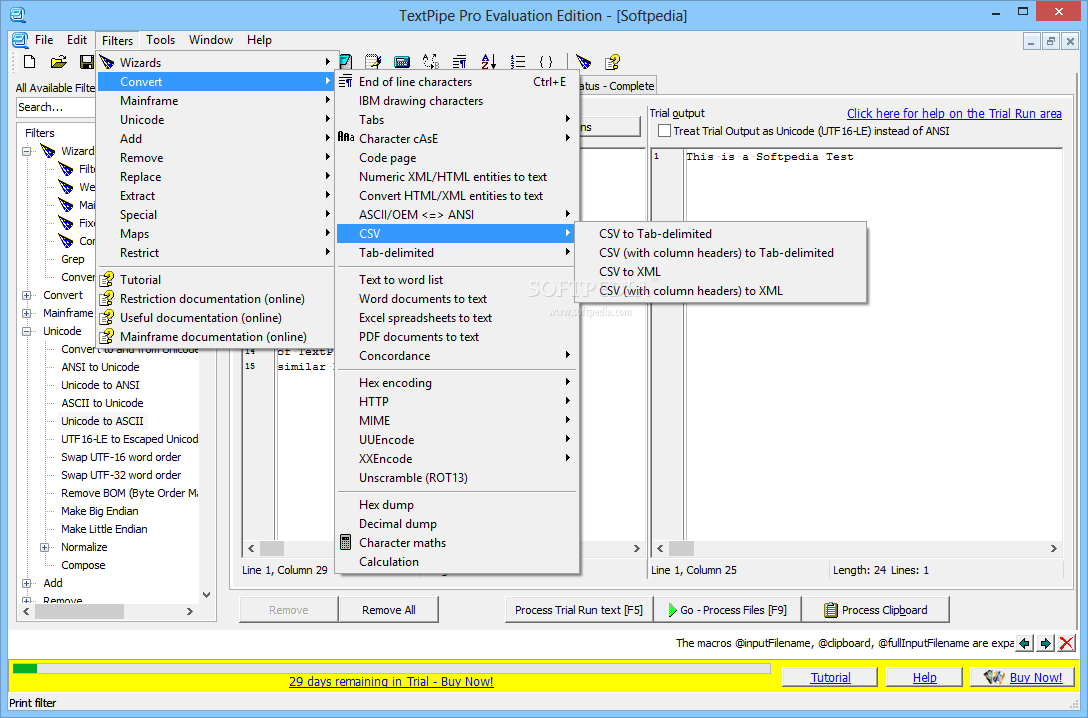
Task: Click the hat icon beside 'We' tree row
Action: tap(66, 187)
